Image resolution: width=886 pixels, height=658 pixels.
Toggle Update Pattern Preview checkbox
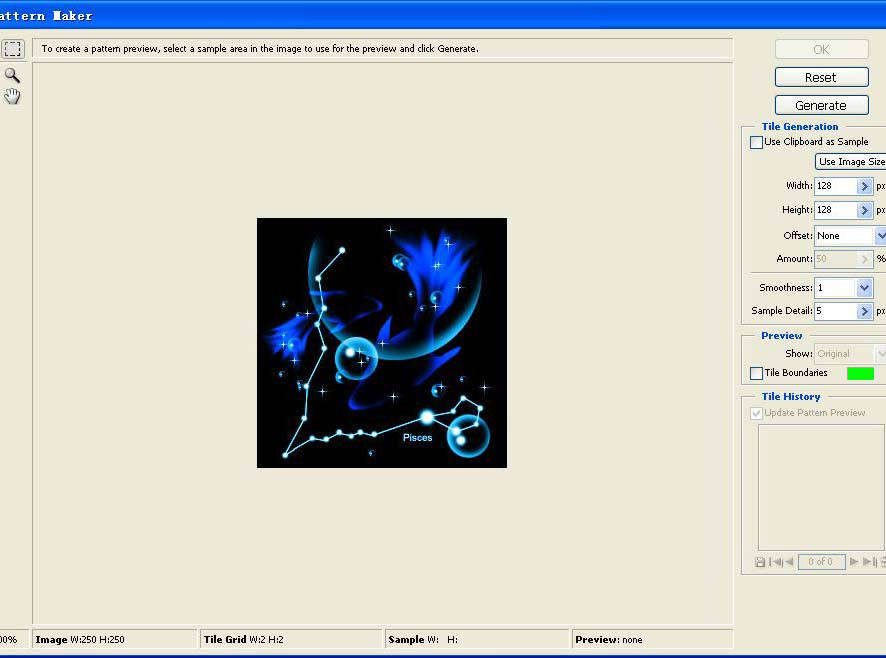(756, 412)
